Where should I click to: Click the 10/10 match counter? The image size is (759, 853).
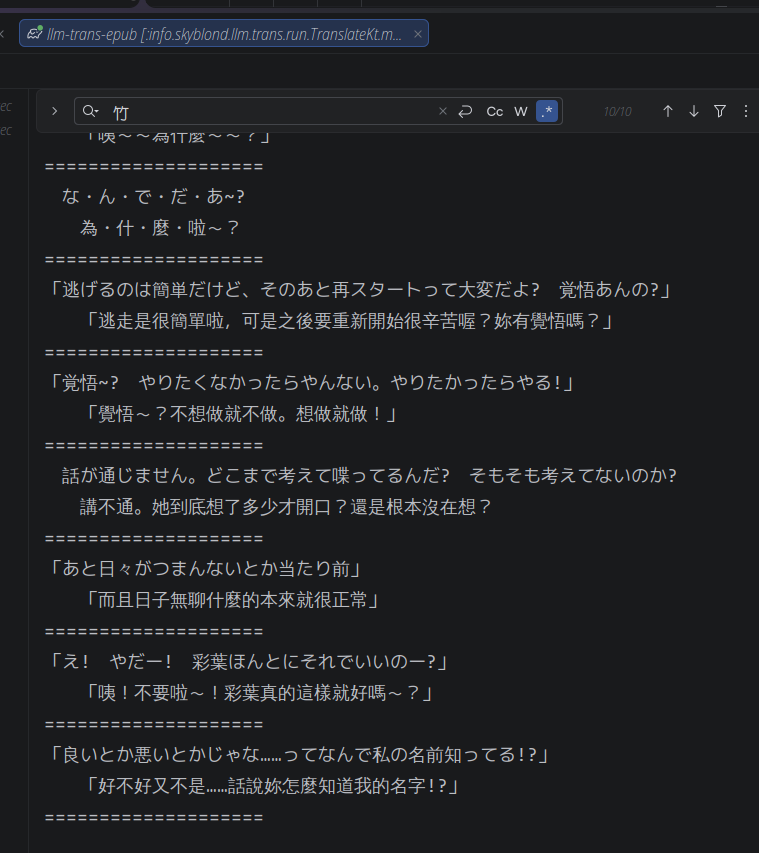pyautogui.click(x=618, y=111)
